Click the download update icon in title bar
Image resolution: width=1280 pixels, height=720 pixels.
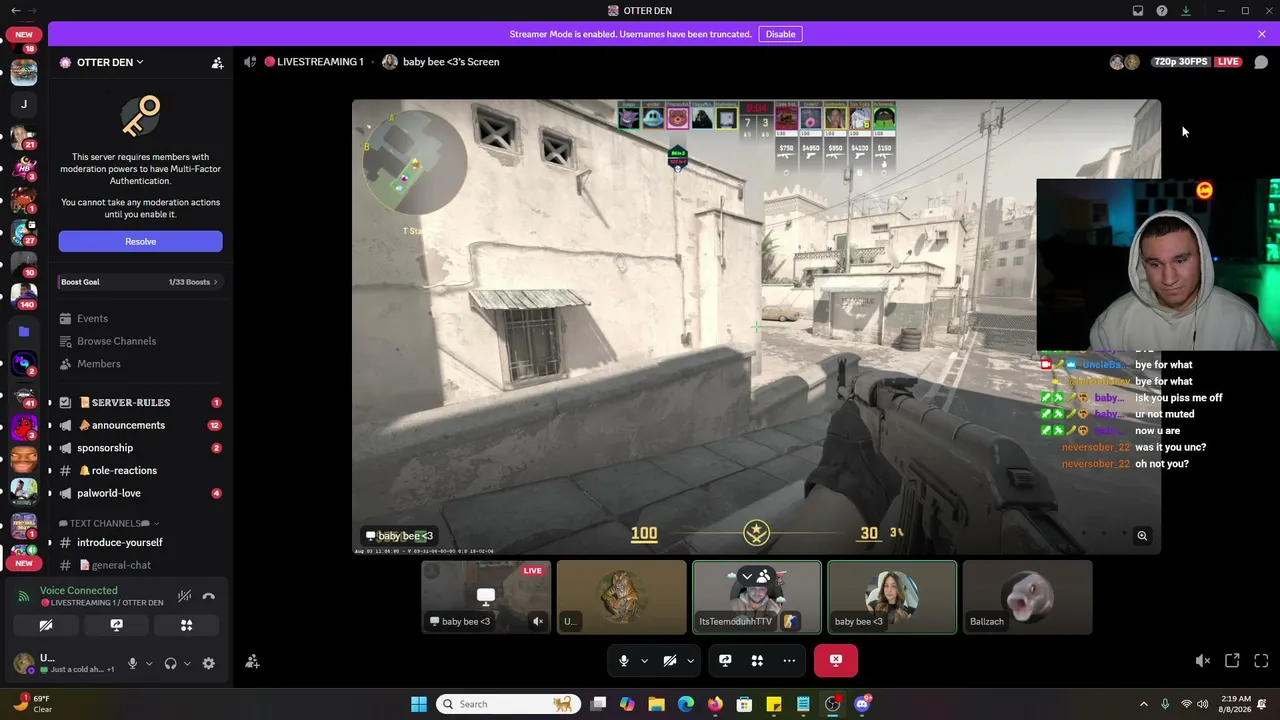[1186, 11]
